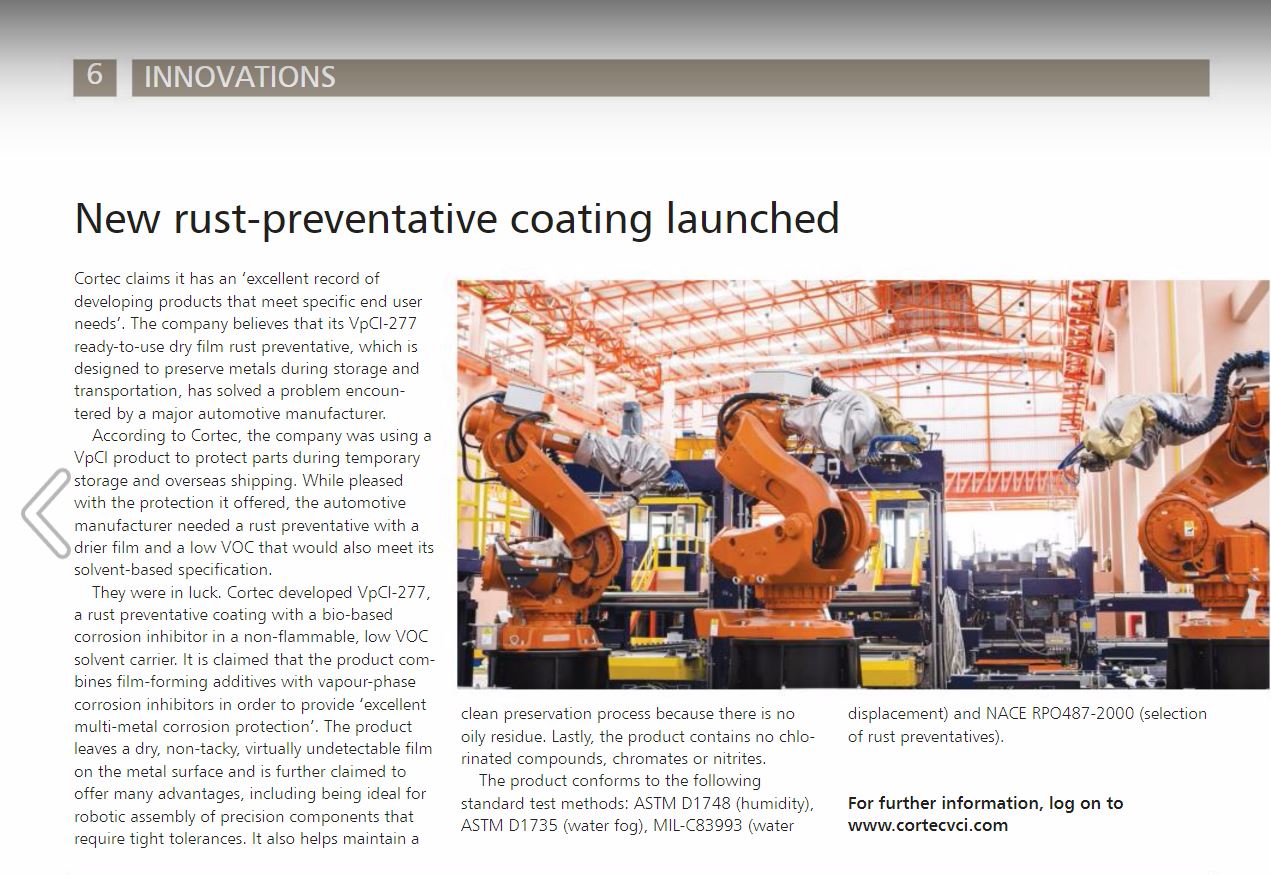Go to previous page with left chevron arrow
This screenshot has width=1271, height=875.
46,511
